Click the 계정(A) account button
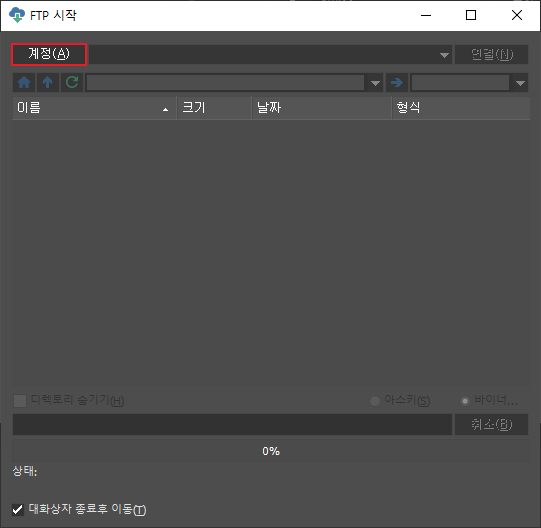The height and width of the screenshot is (528, 541). (x=49, y=54)
